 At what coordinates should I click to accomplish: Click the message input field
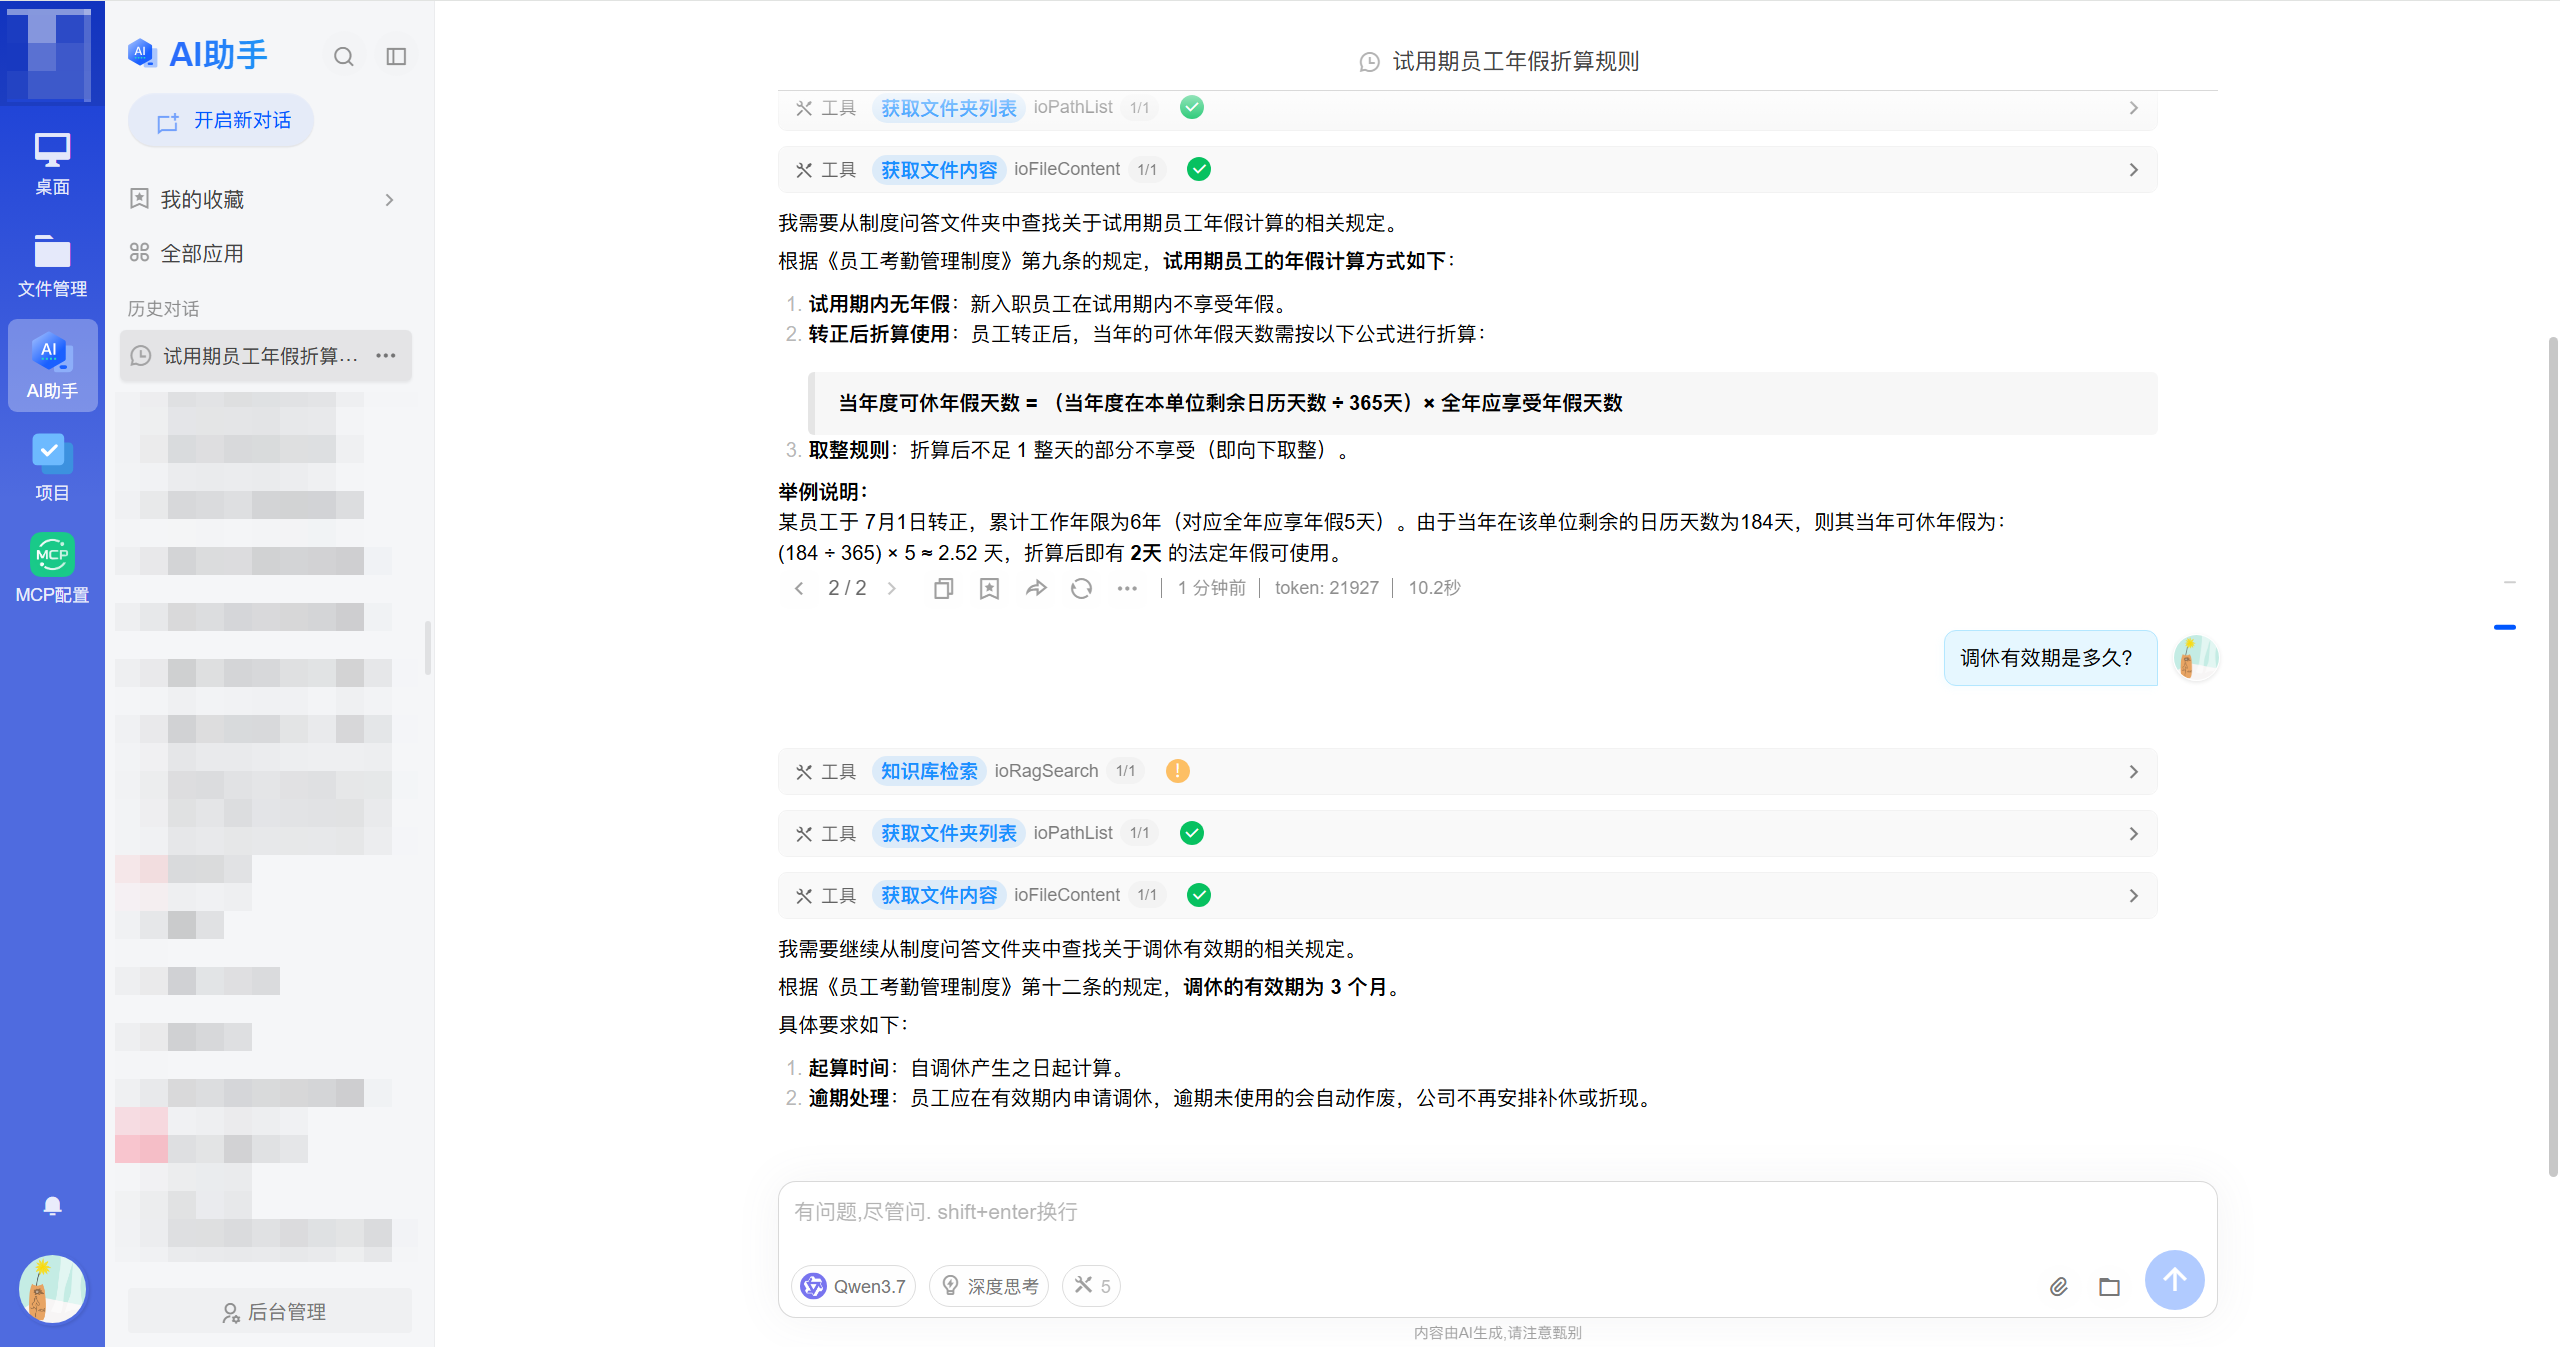[x=1497, y=1212]
